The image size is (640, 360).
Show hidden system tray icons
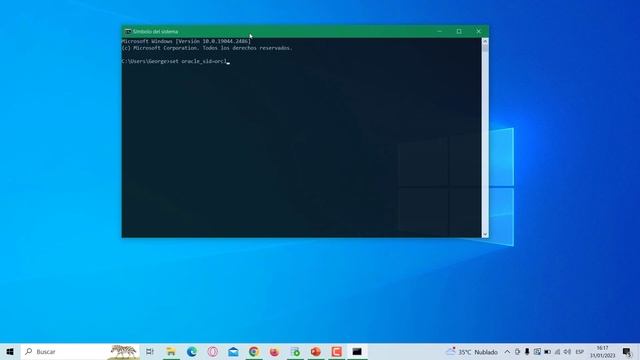click(x=507, y=351)
